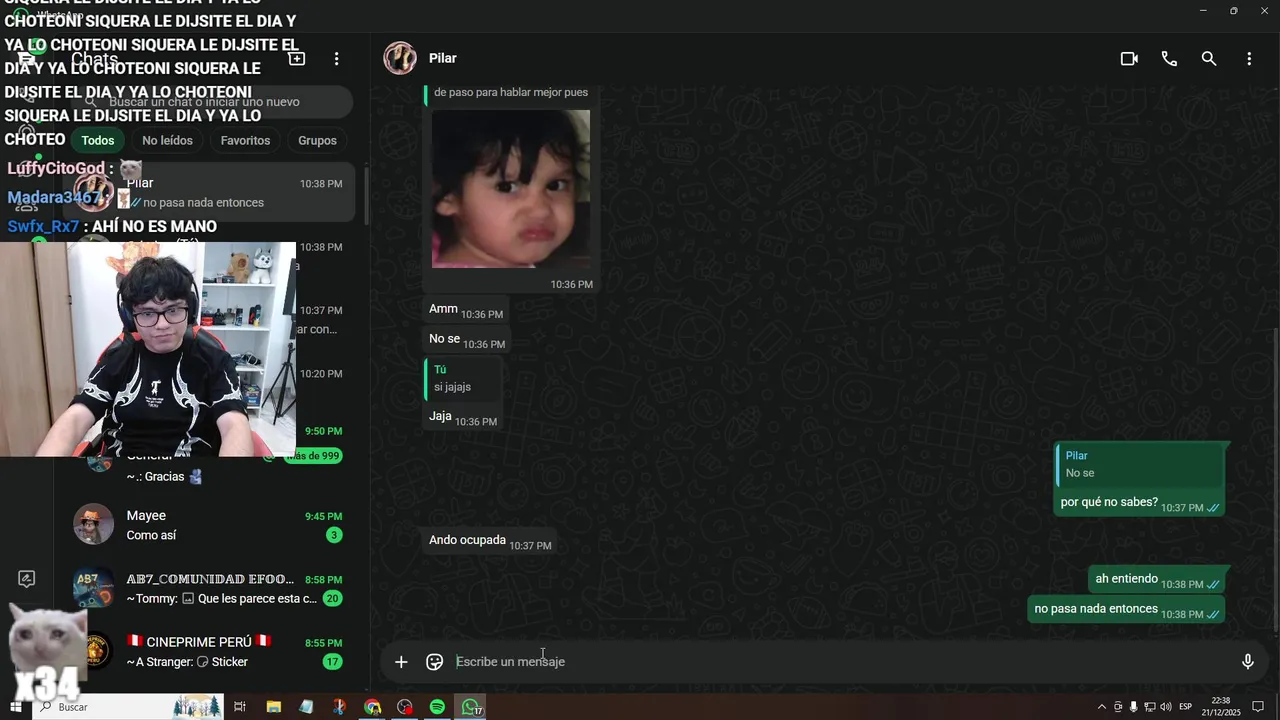Expand the hidden system tray icons chevron
Image resolution: width=1280 pixels, height=720 pixels.
[x=1102, y=707]
